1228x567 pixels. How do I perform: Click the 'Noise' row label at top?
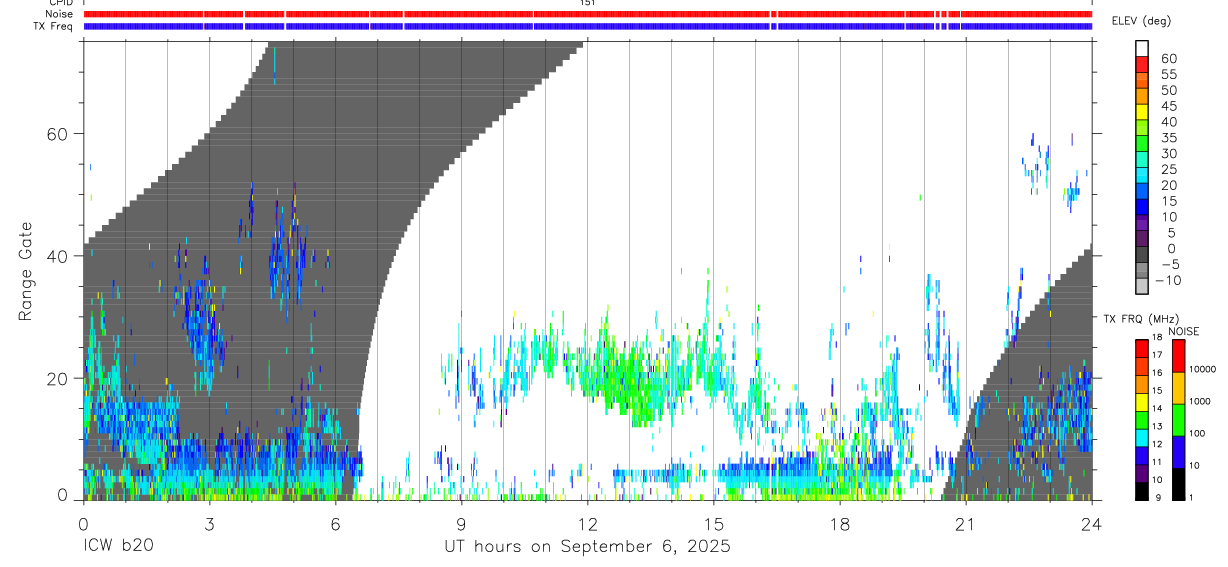(60, 14)
